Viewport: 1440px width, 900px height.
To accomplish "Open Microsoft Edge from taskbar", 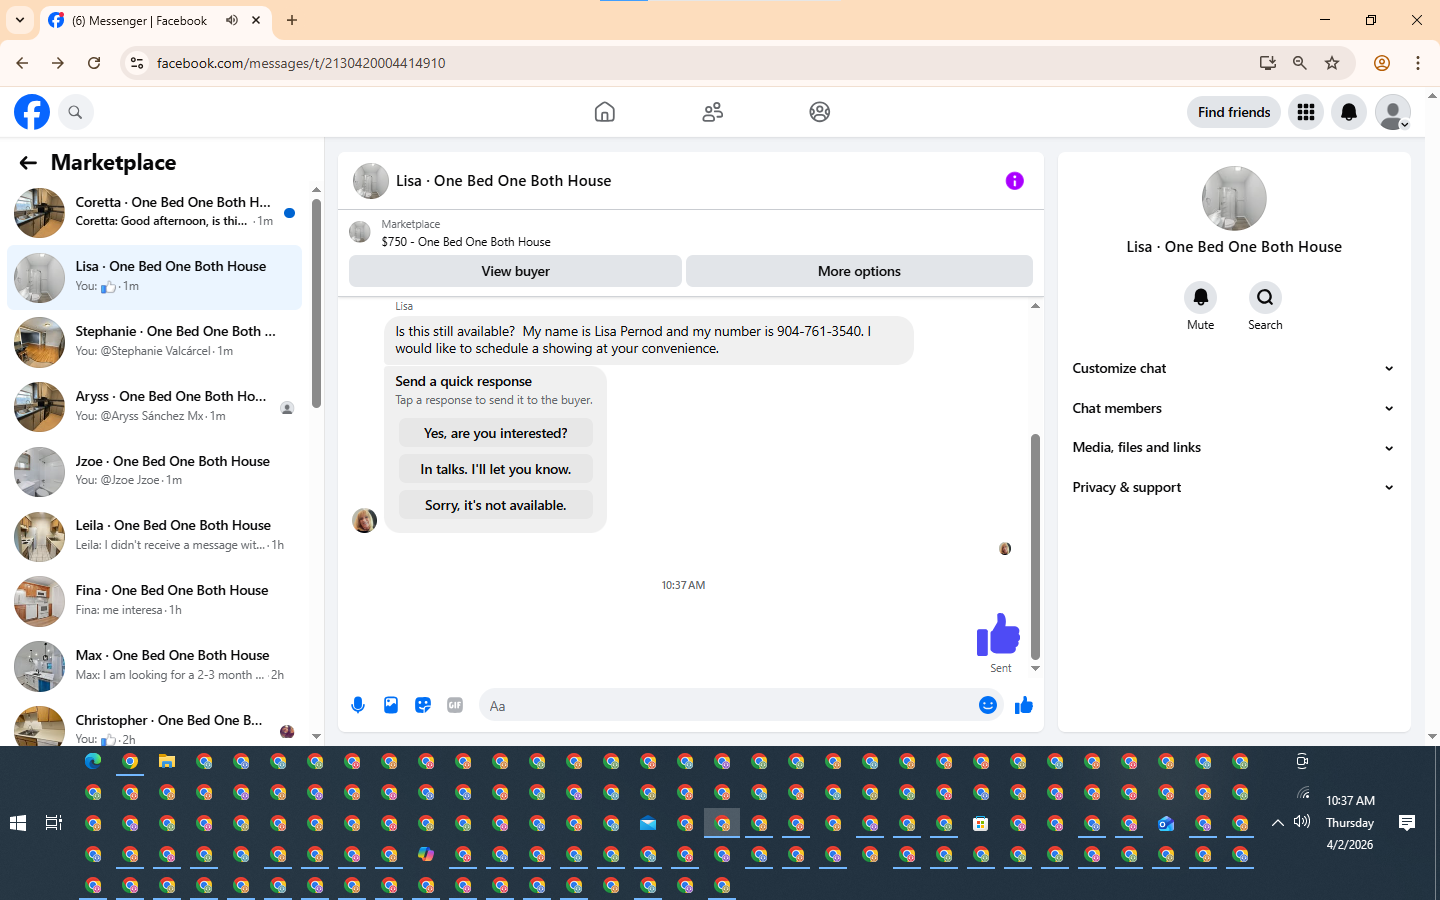I will [x=93, y=762].
